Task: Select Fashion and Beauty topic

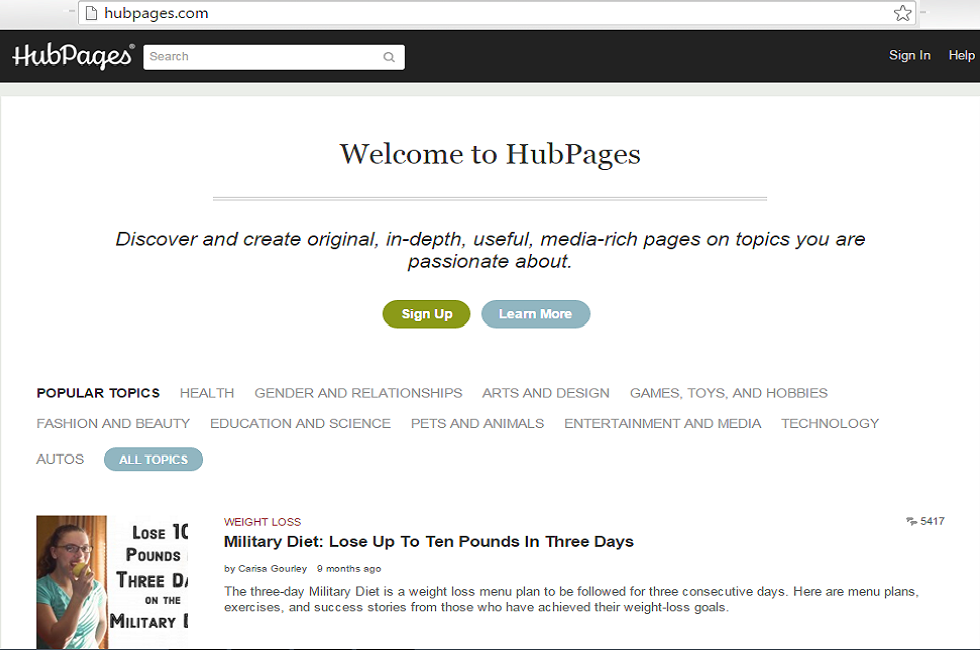Action: (113, 424)
